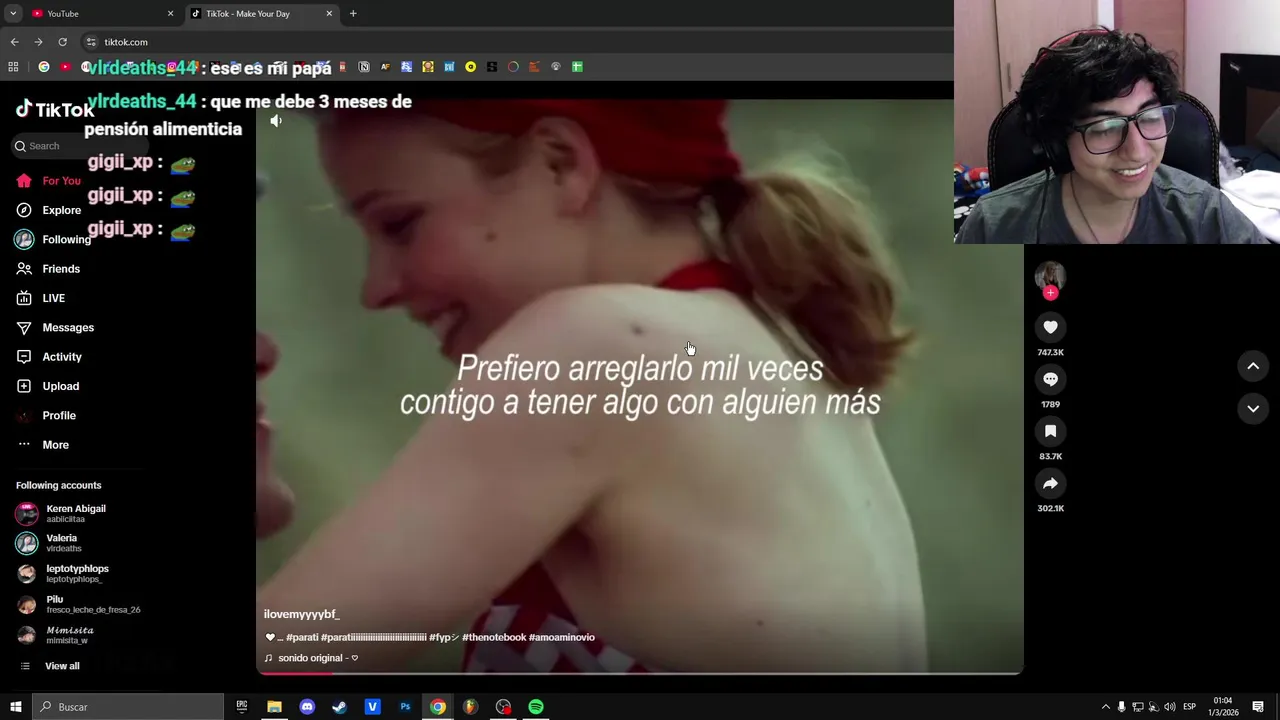Open the system volume control
The image size is (1280, 720).
(1170, 707)
